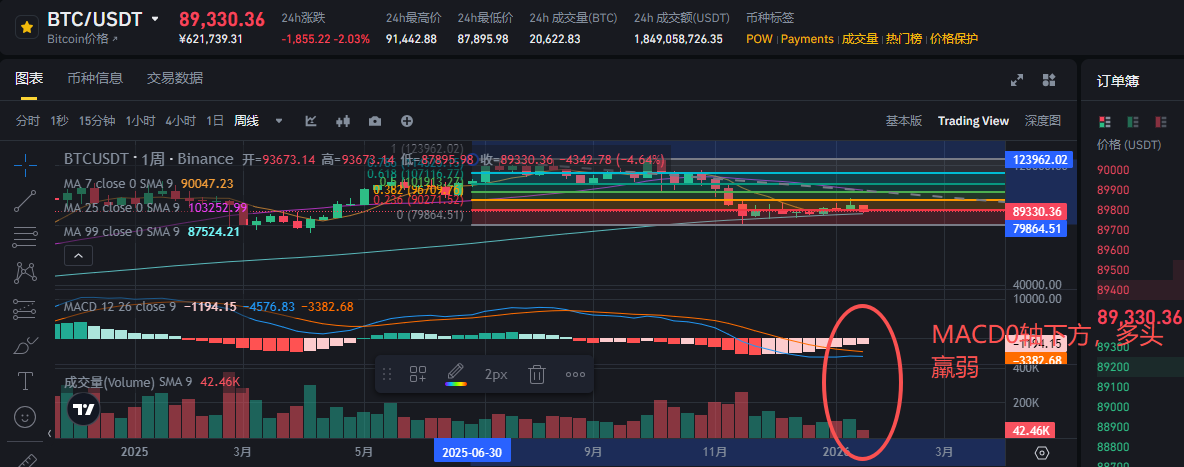The width and height of the screenshot is (1184, 467).
Task: Open the technical indicators icon
Action: 311,121
